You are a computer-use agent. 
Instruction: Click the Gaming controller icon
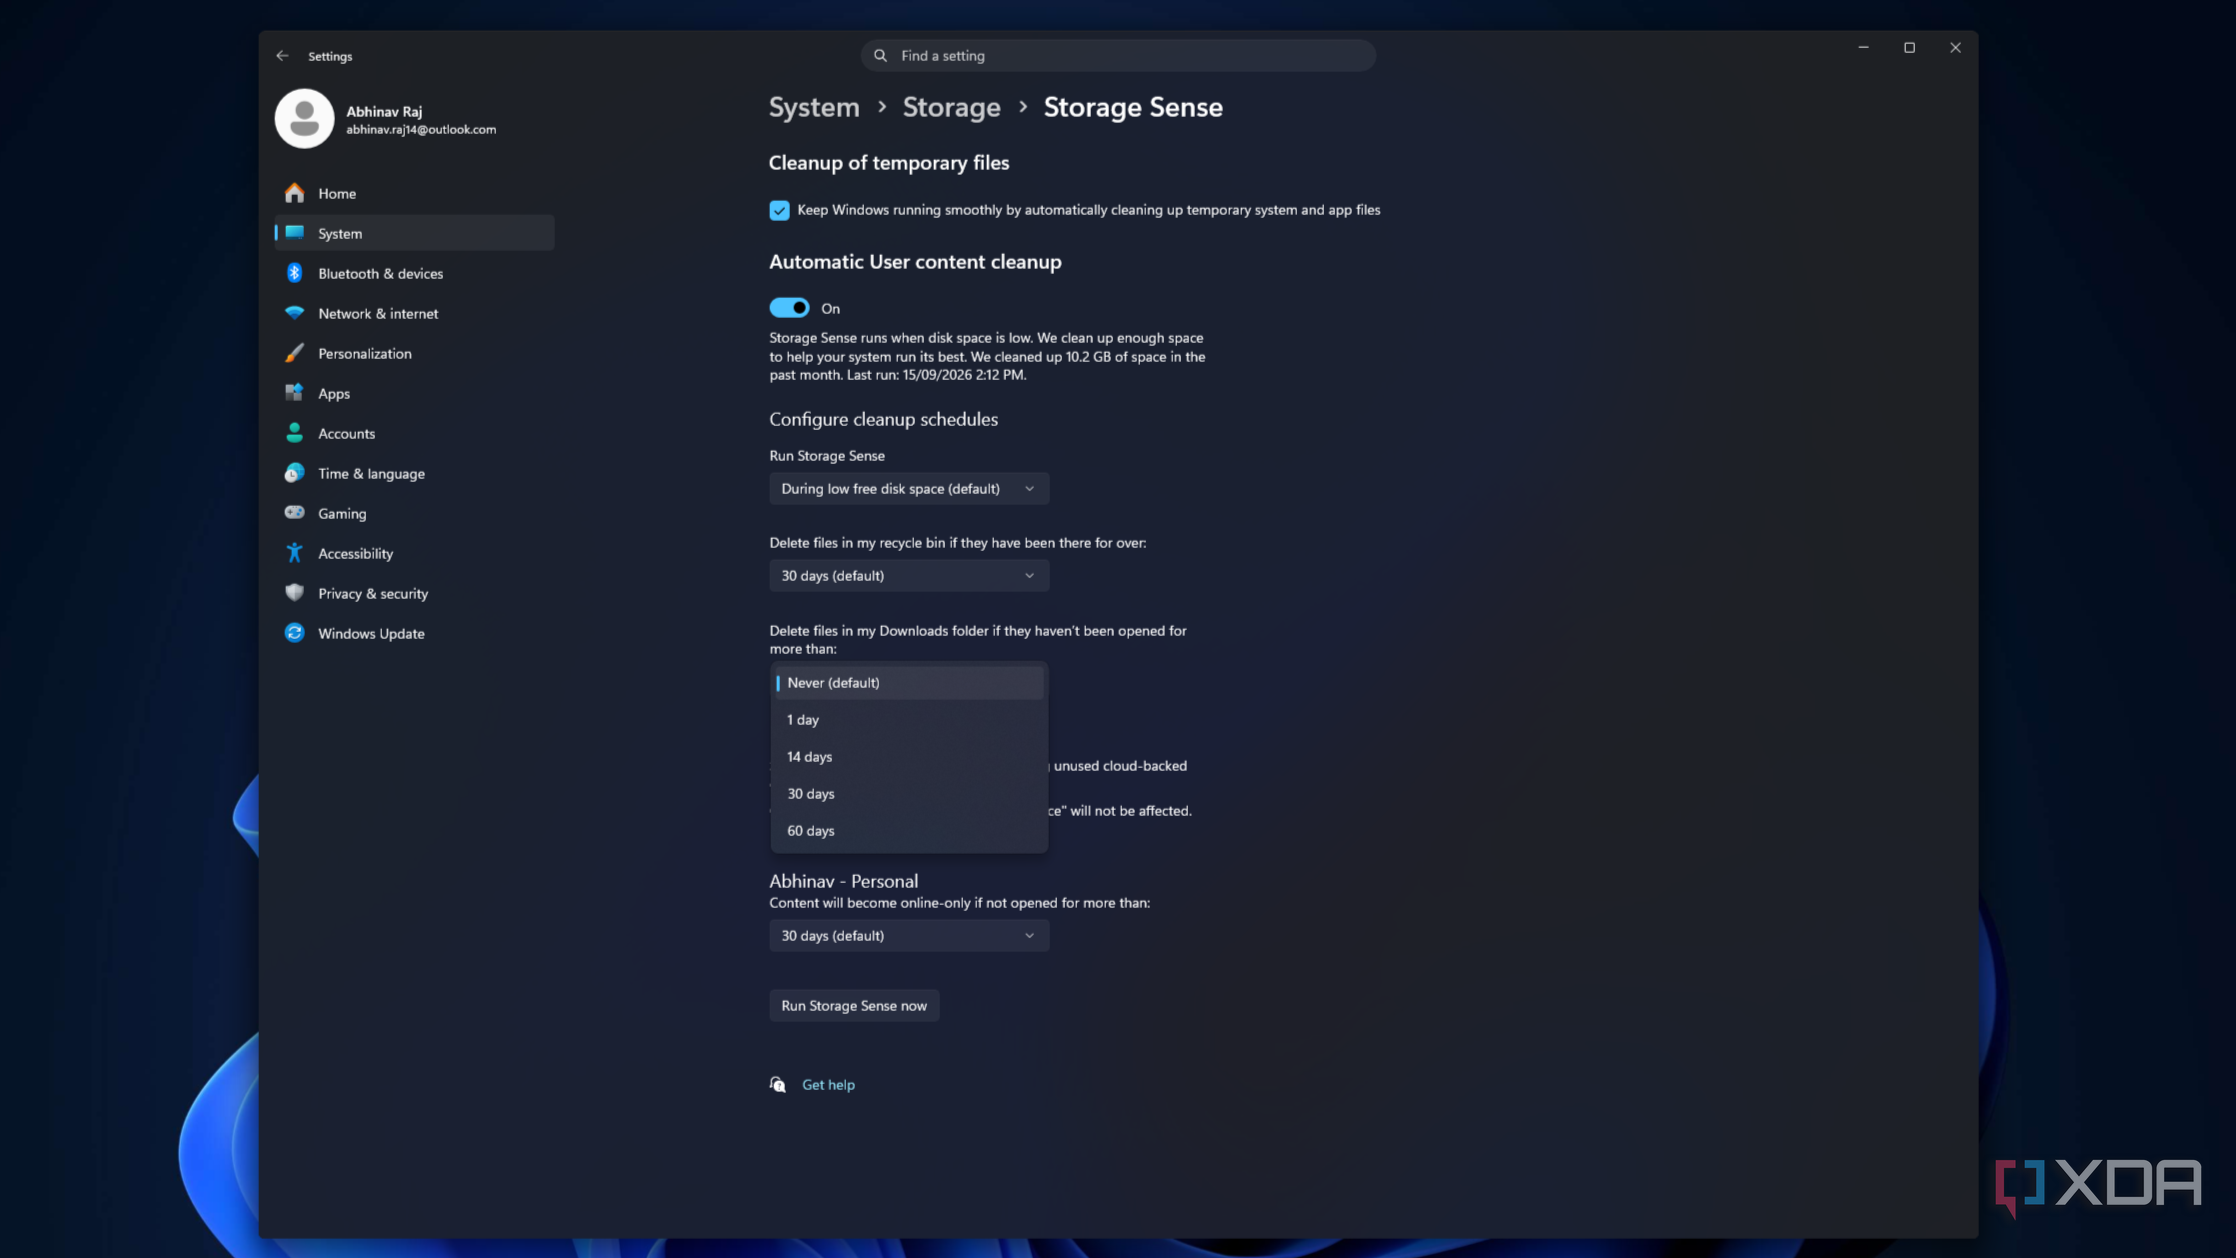[294, 513]
